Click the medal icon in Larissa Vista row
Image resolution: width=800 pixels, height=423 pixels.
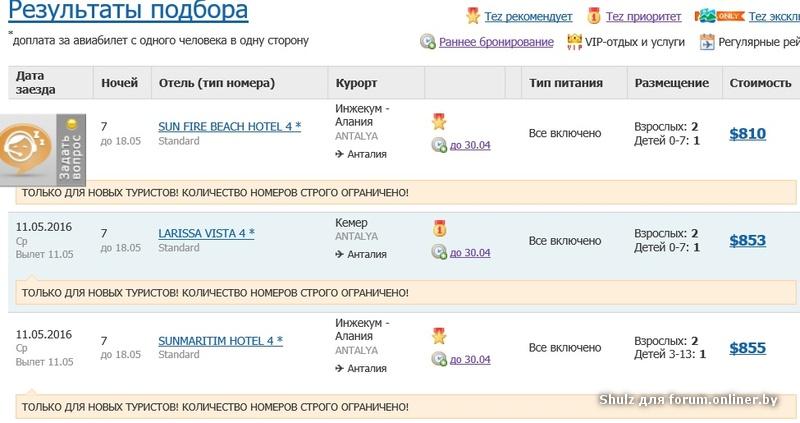click(x=440, y=228)
